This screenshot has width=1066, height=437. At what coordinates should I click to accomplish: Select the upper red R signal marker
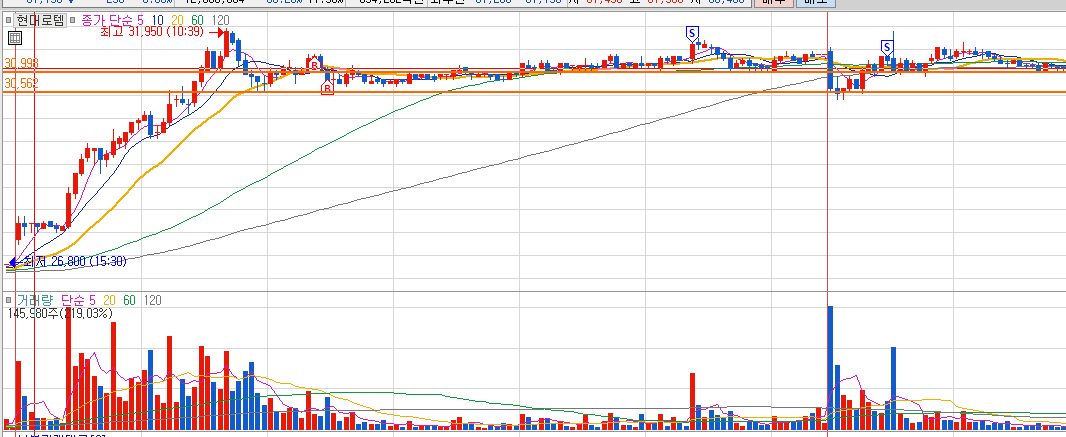315,63
